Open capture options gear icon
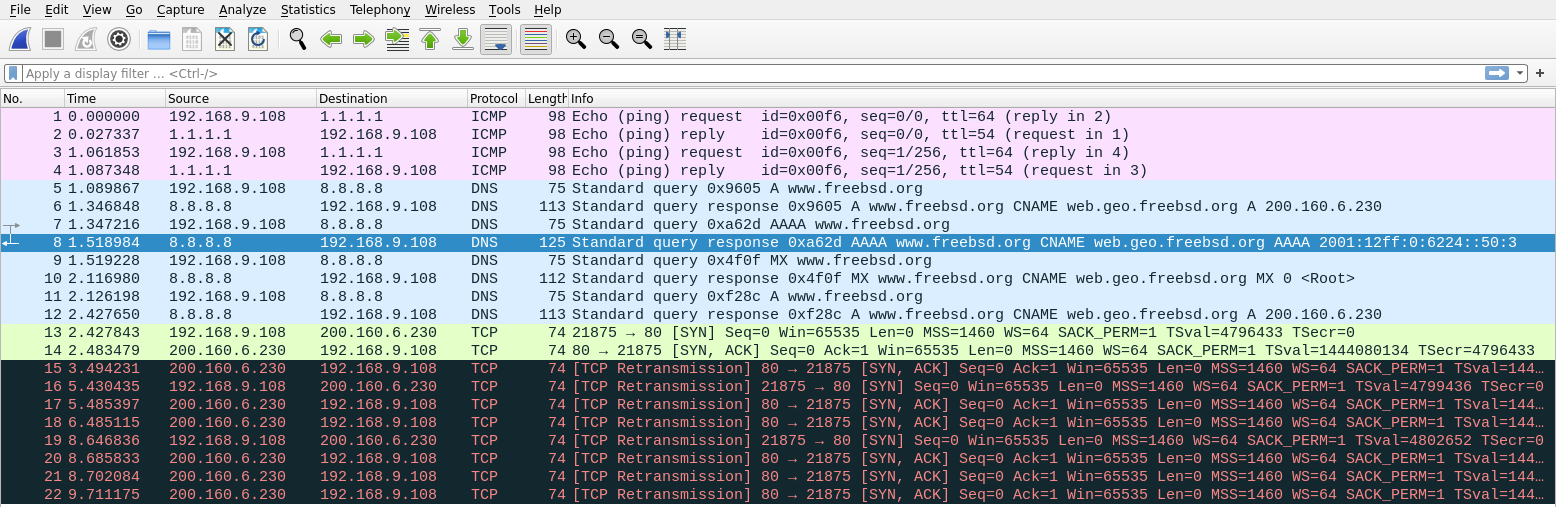 [119, 39]
